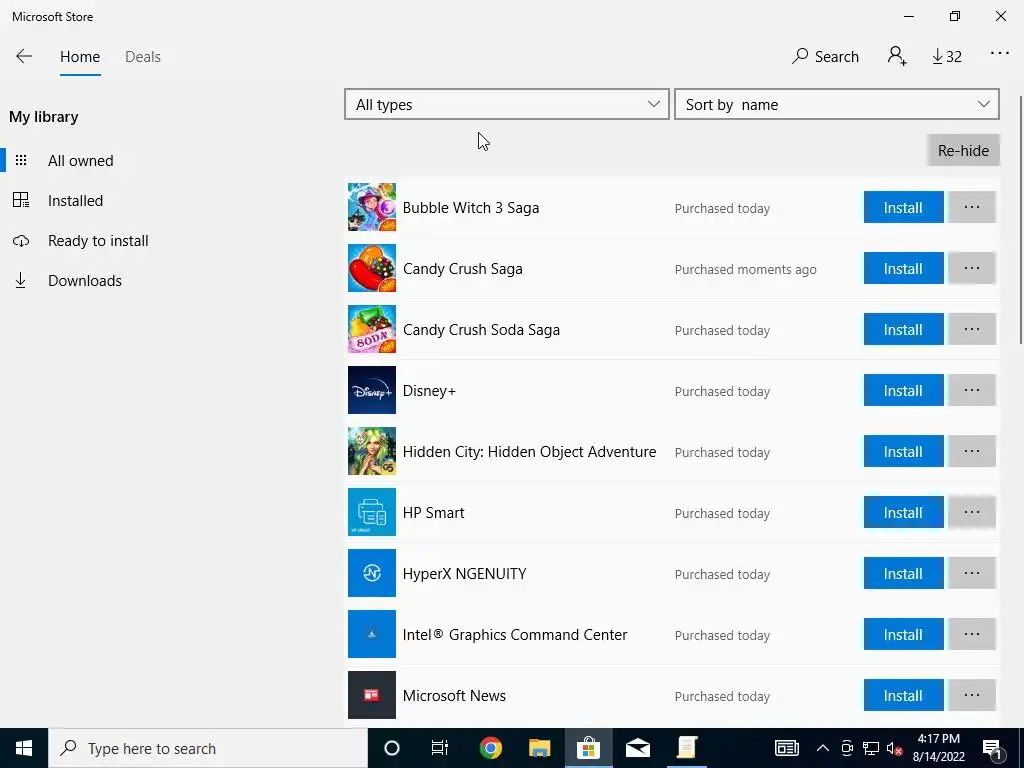Image resolution: width=1024 pixels, height=768 pixels.
Task: Click the Re-hide button
Action: (963, 150)
